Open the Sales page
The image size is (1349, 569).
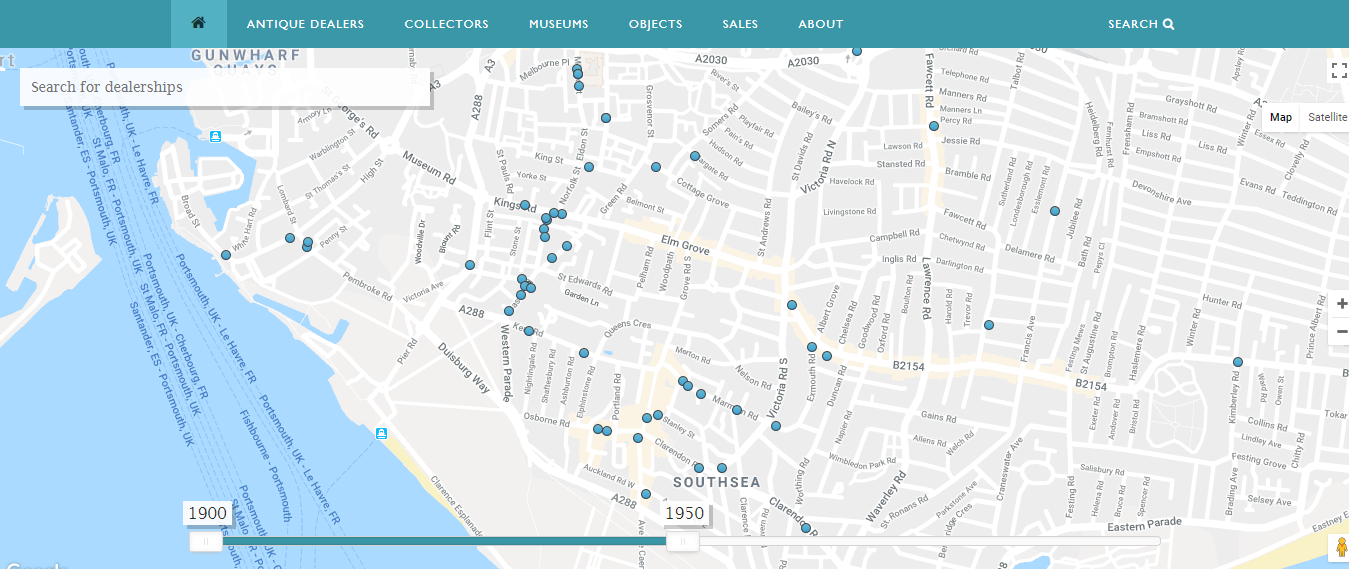tap(740, 24)
